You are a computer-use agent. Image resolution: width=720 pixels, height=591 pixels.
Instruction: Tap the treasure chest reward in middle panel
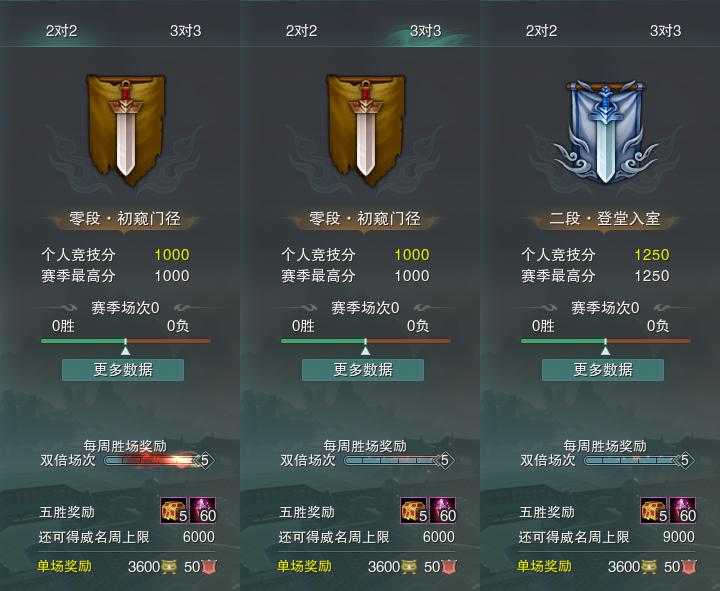(x=414, y=510)
